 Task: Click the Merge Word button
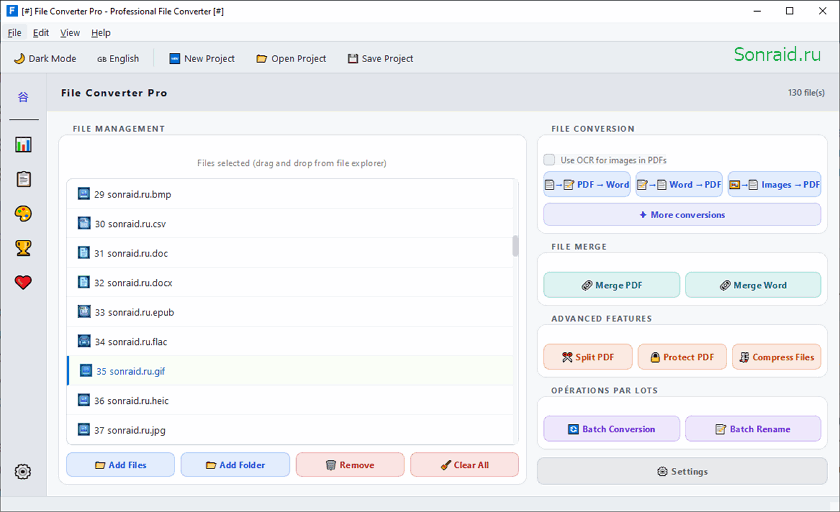pyautogui.click(x=753, y=285)
